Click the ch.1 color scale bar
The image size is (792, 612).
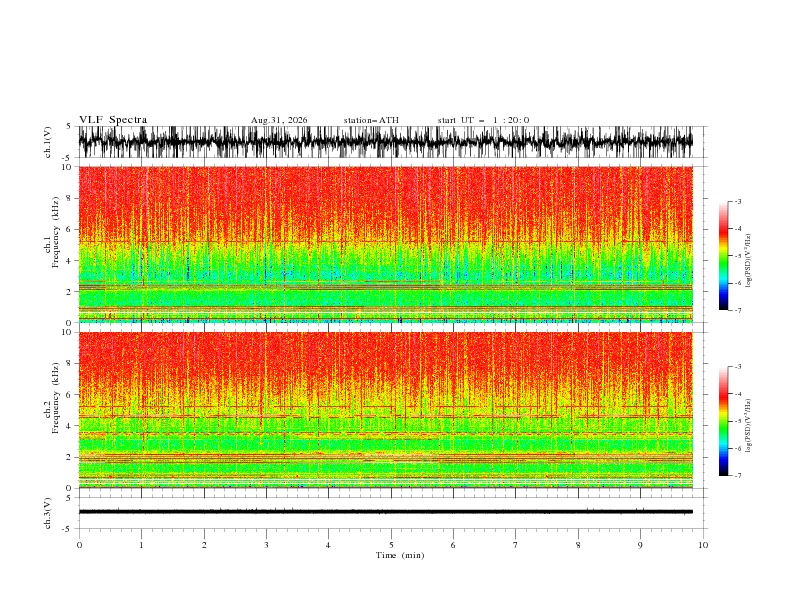click(x=723, y=256)
